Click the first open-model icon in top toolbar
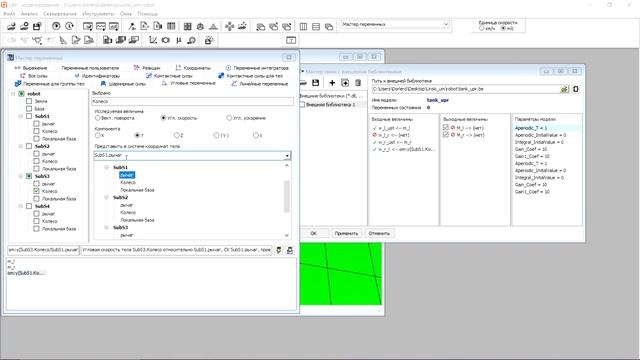The height and width of the screenshot is (360, 640). click(x=11, y=27)
